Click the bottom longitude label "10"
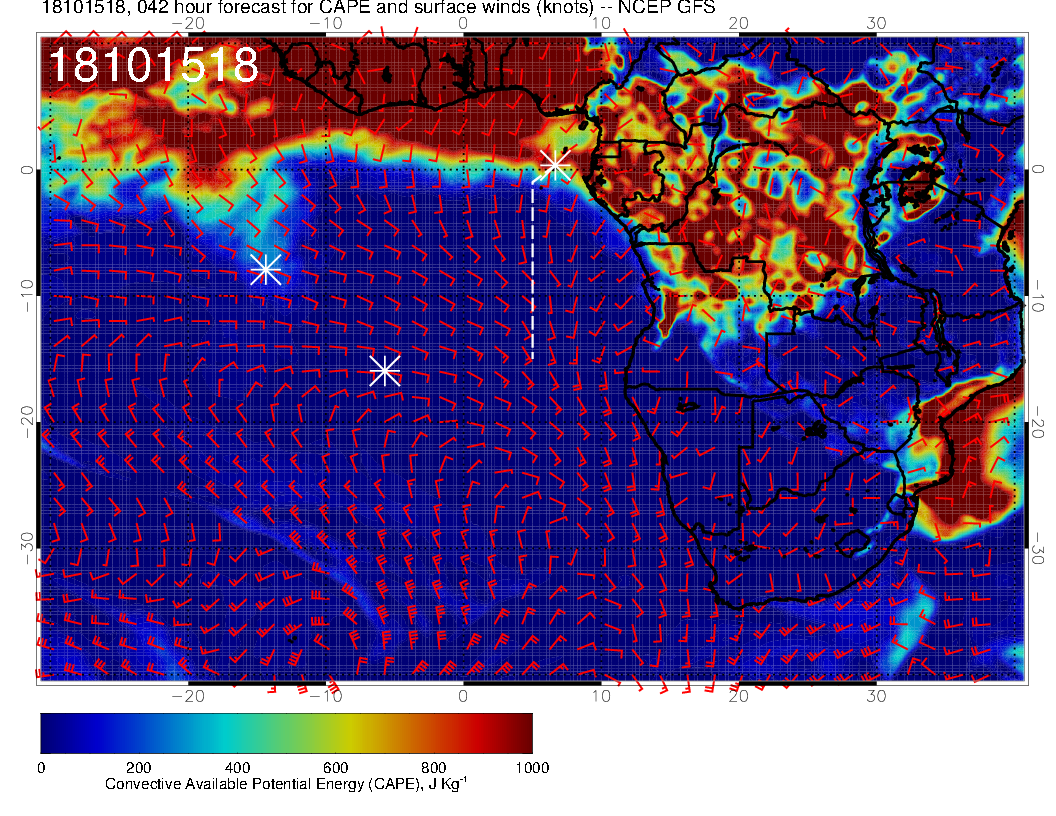The image size is (1056, 816). tap(601, 697)
